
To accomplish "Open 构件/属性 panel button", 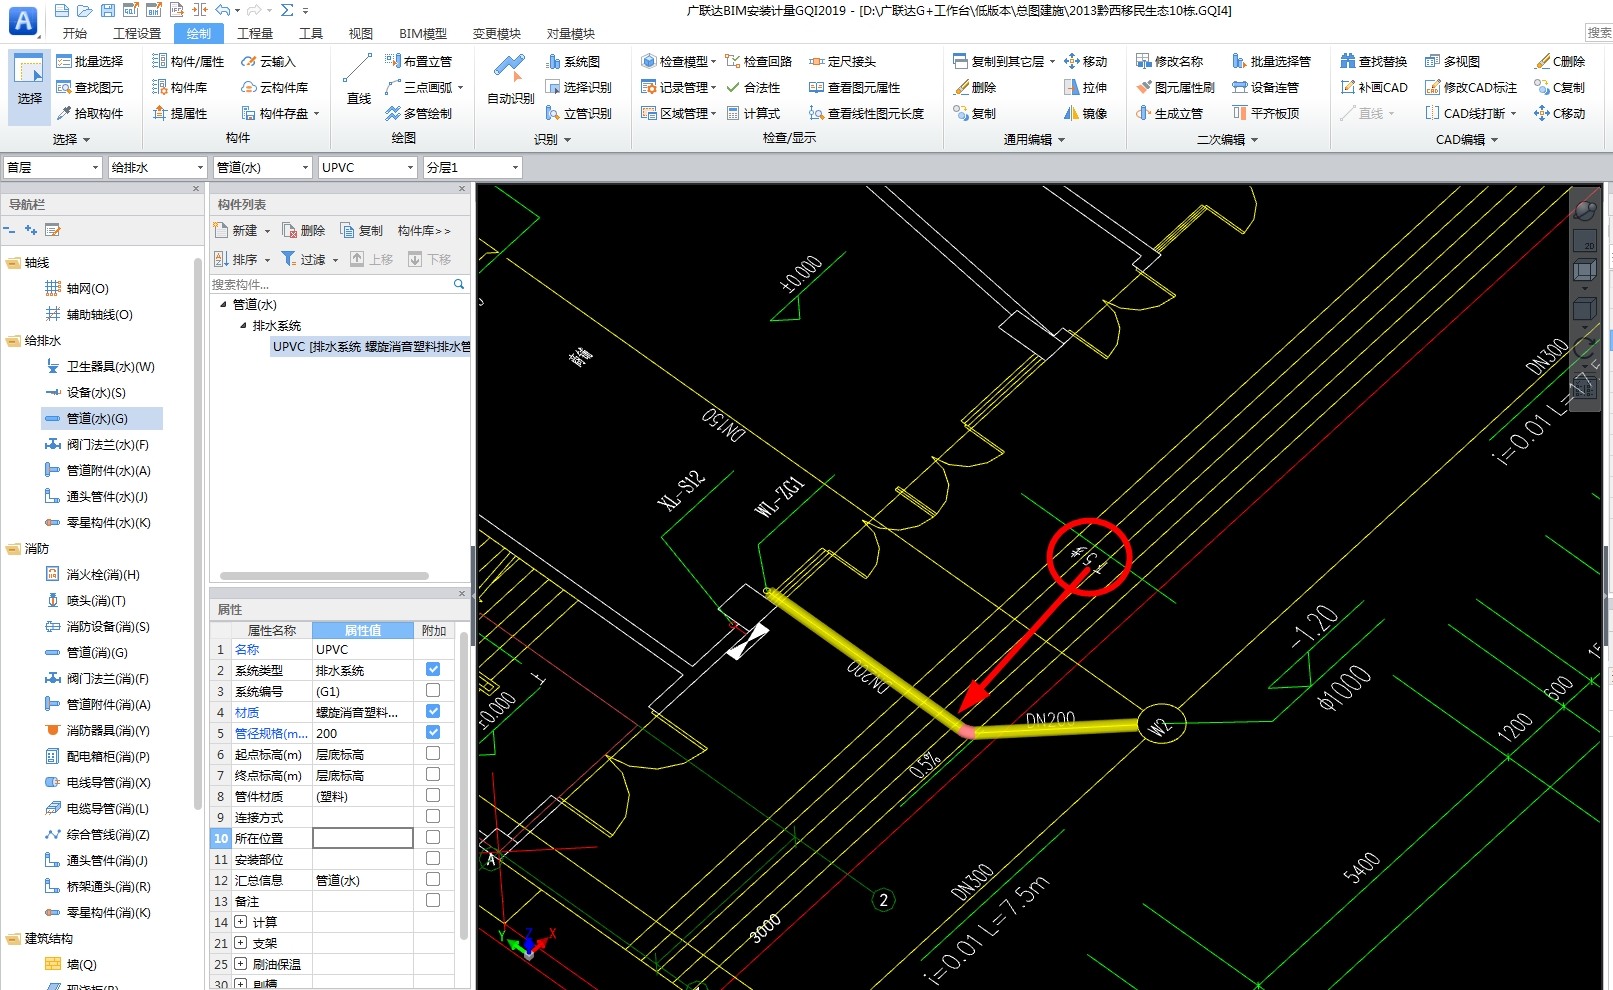I will coord(188,61).
